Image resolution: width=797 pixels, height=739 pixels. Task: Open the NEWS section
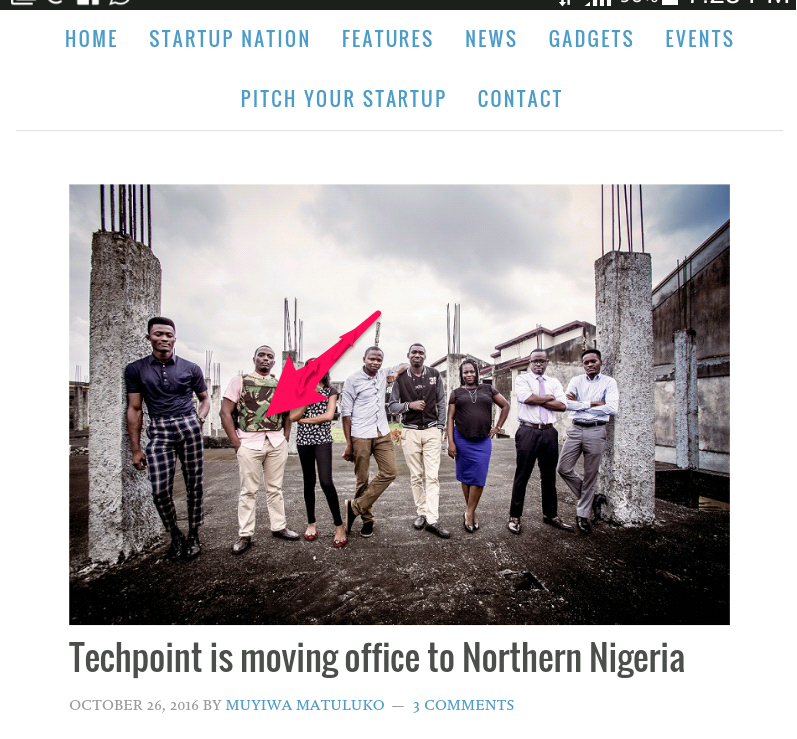(x=491, y=39)
